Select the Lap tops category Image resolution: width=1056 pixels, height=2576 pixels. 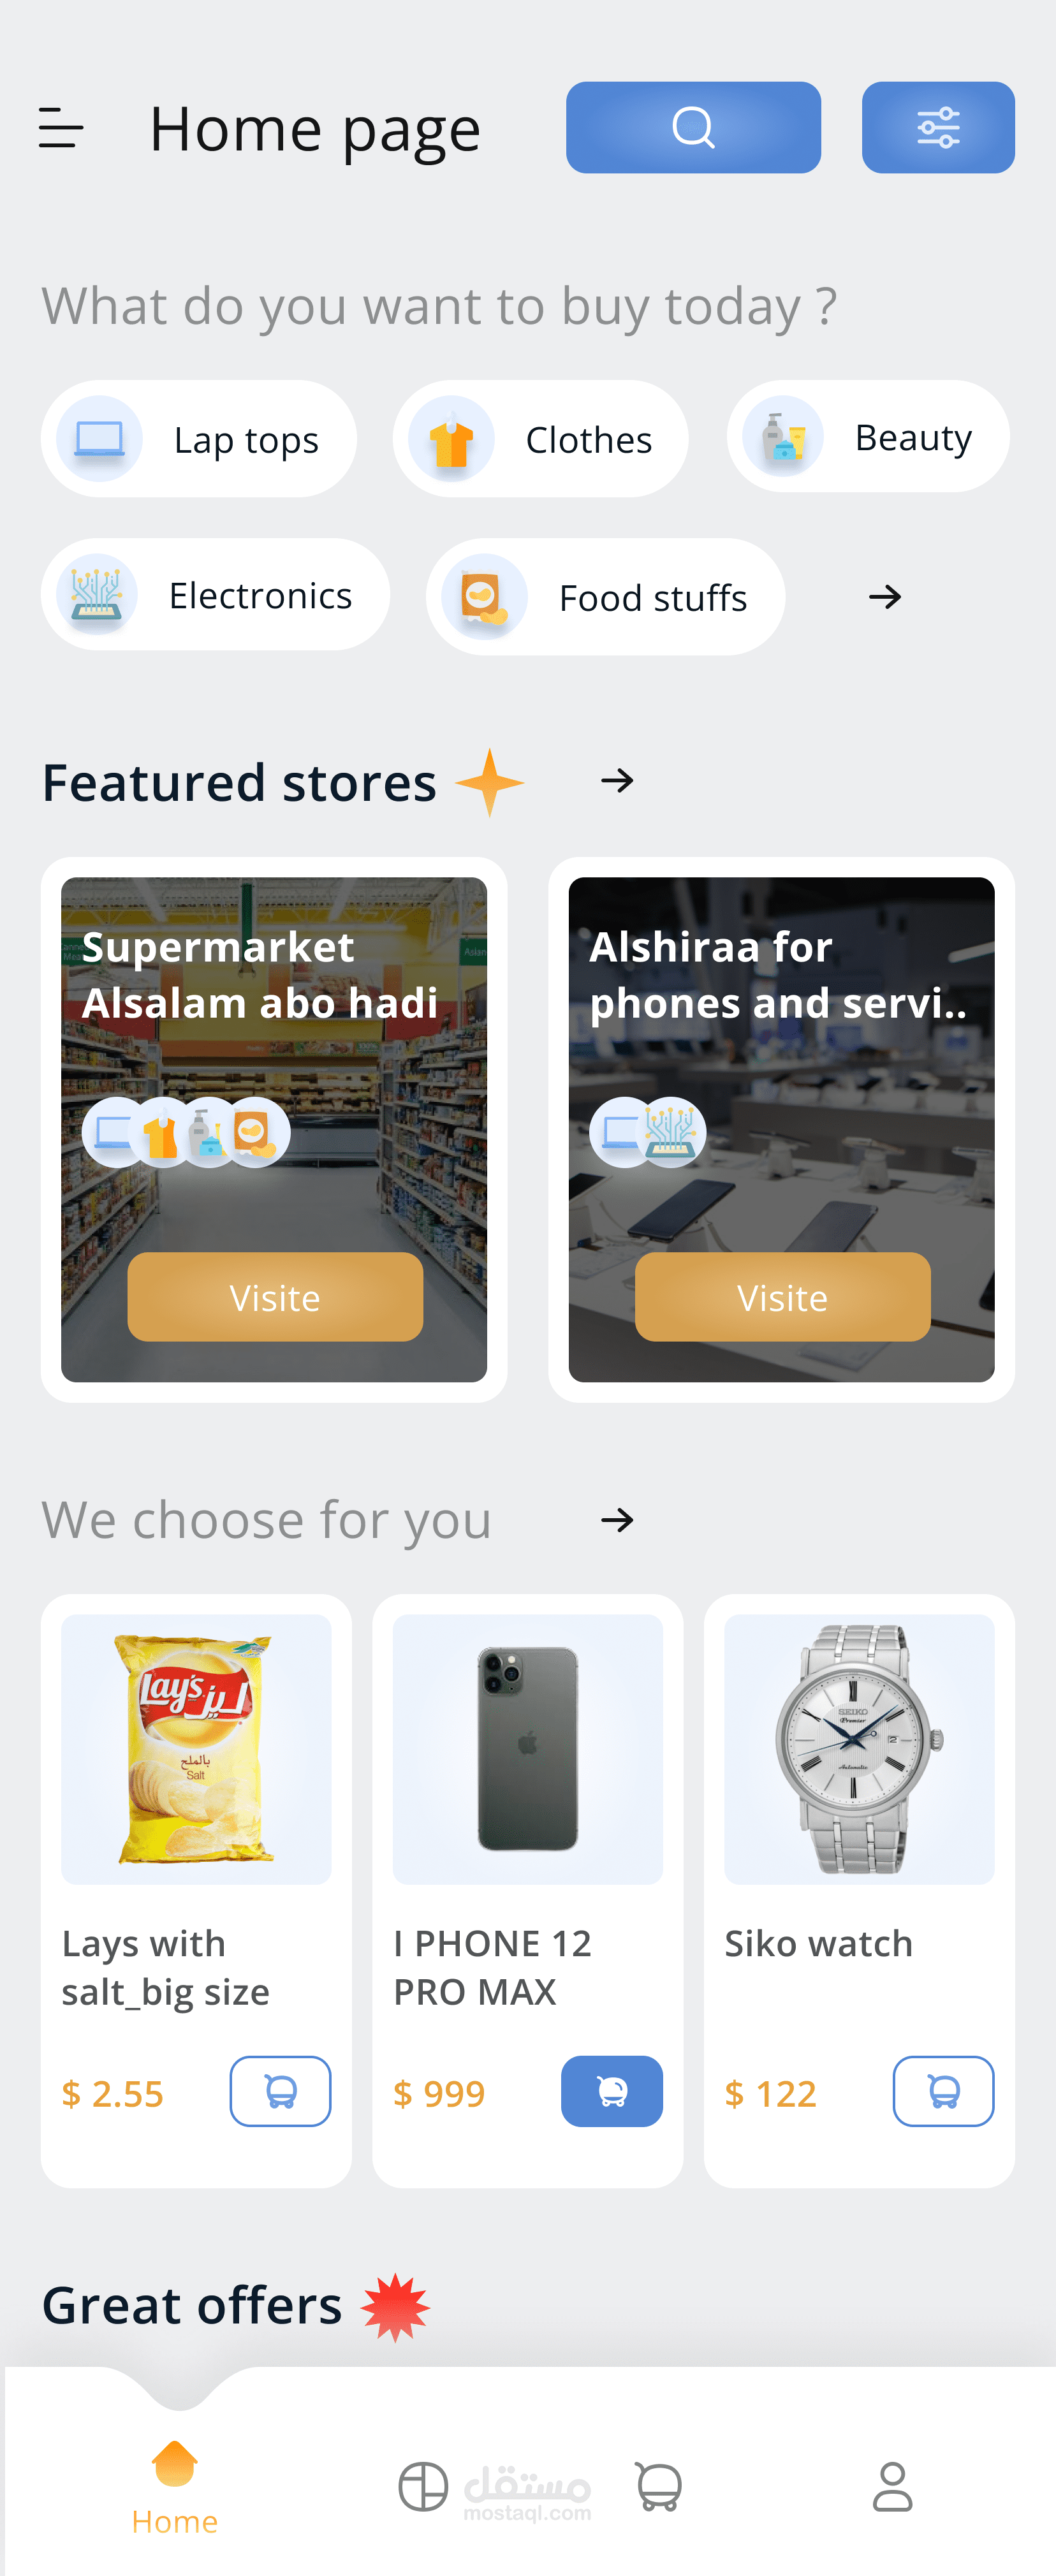(x=199, y=439)
